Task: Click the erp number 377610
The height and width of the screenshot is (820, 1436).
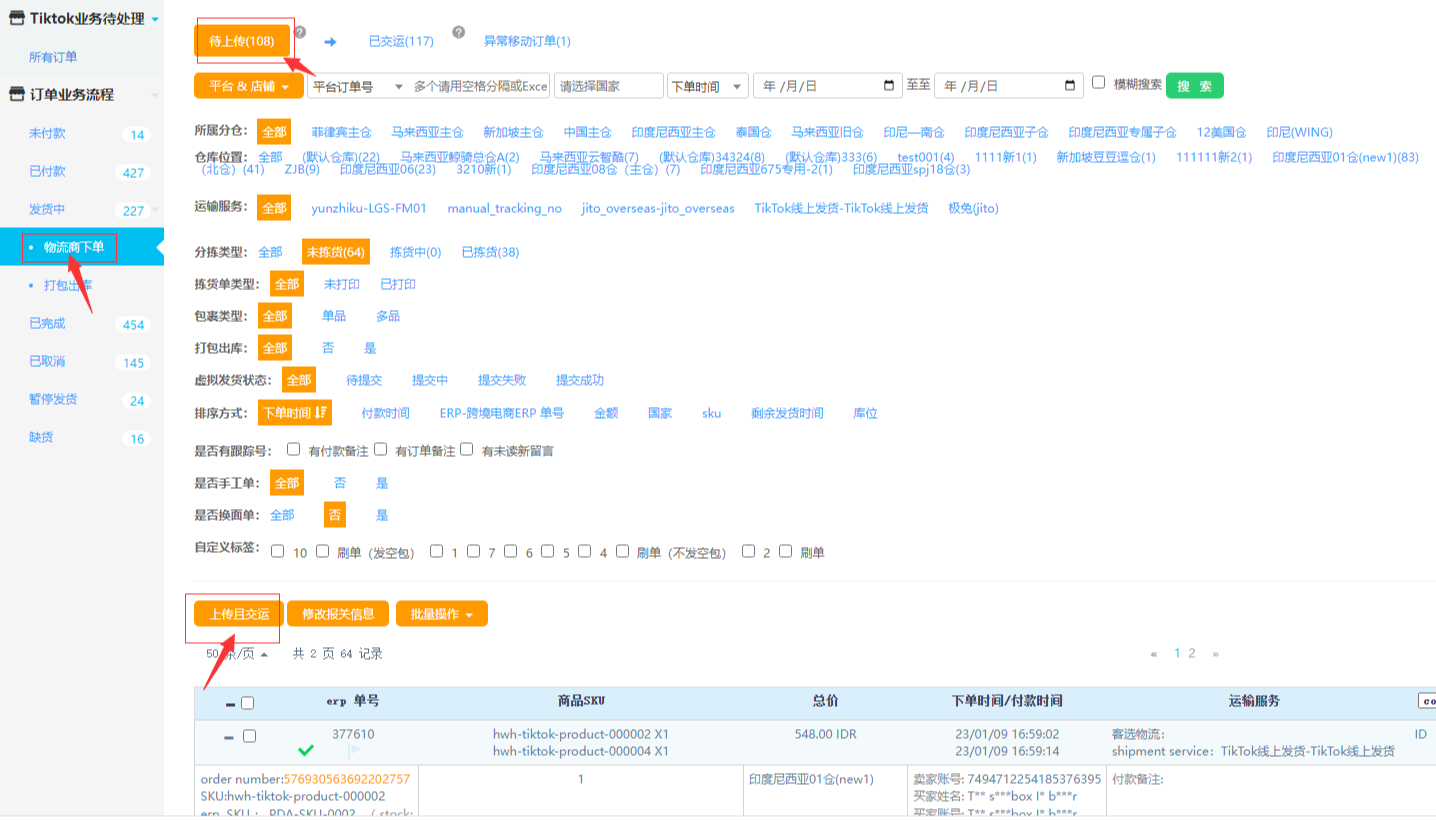Action: pos(353,734)
